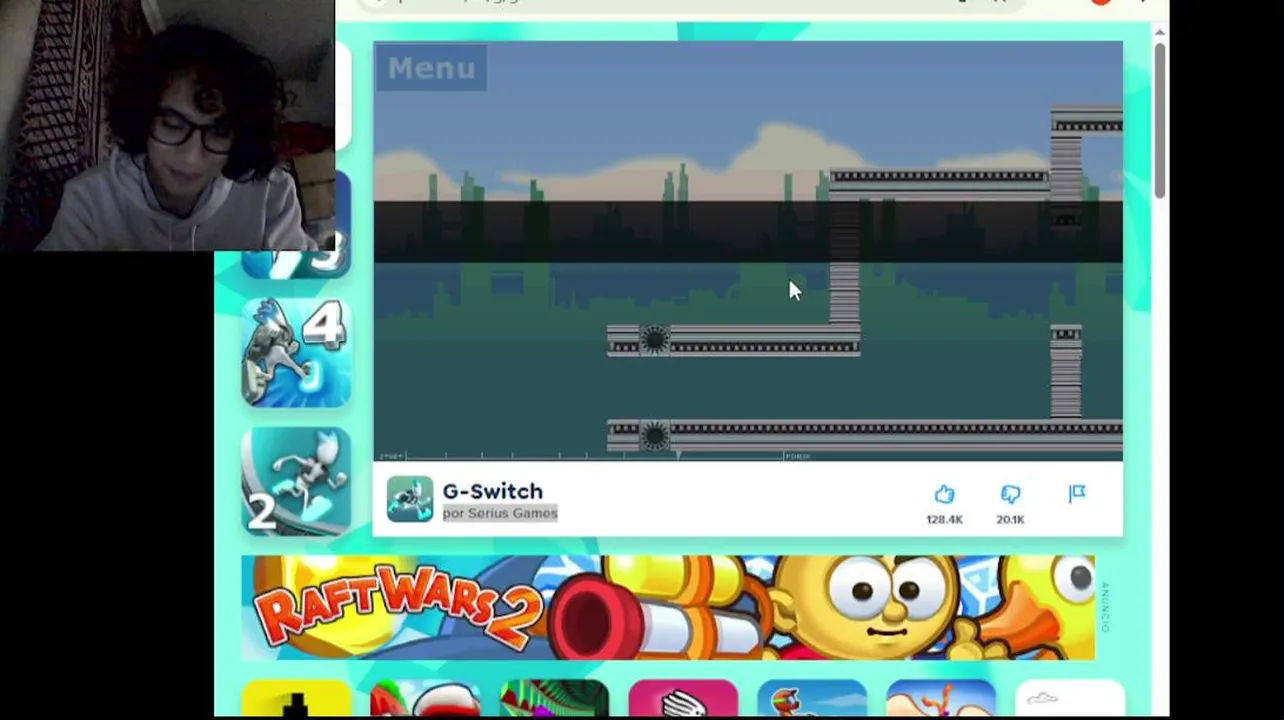Report the game with the flag icon
The height and width of the screenshot is (720, 1284).
(1077, 493)
